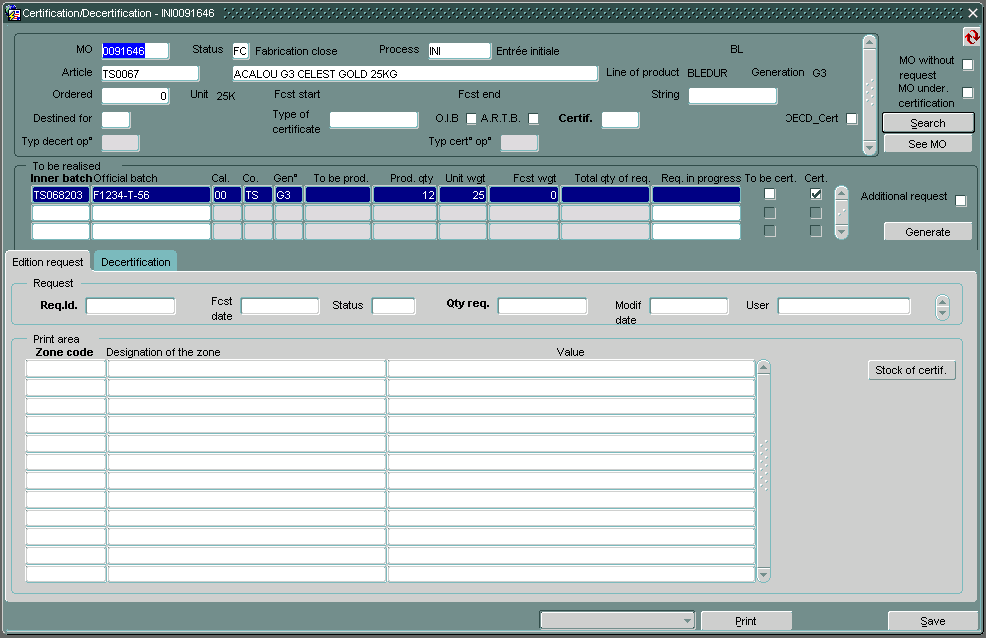Click the request Status field

[394, 306]
